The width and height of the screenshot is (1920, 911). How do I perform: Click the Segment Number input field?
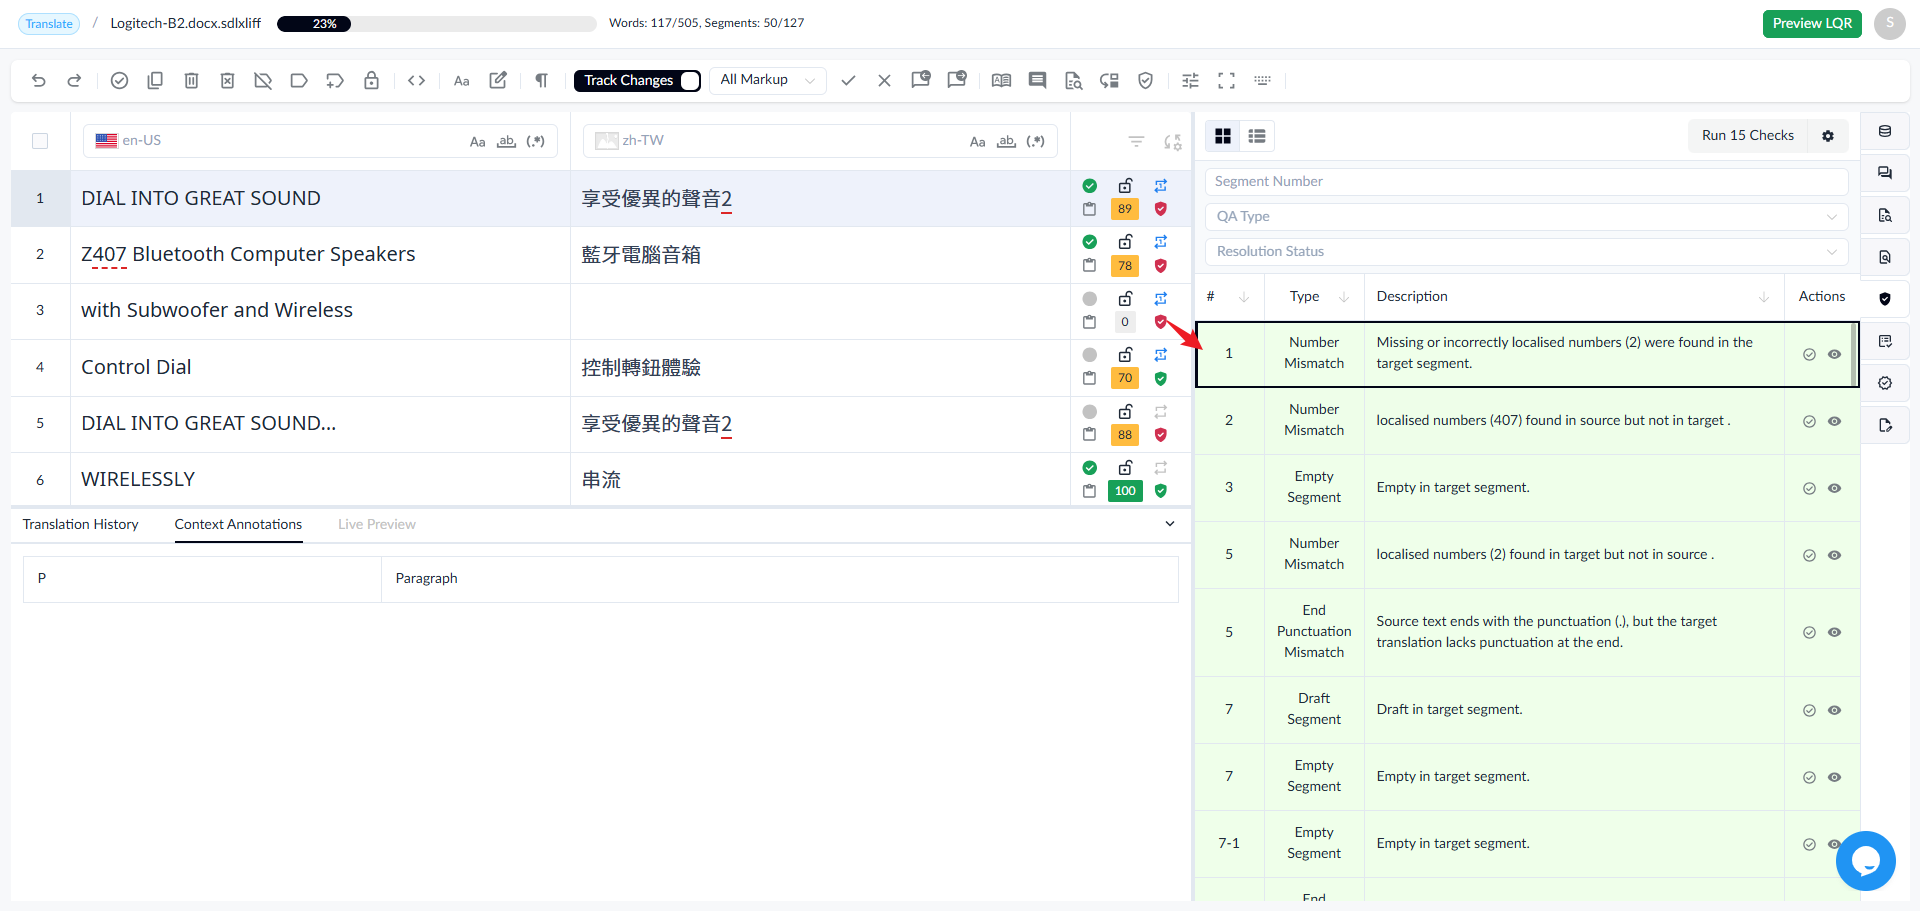coord(1526,181)
